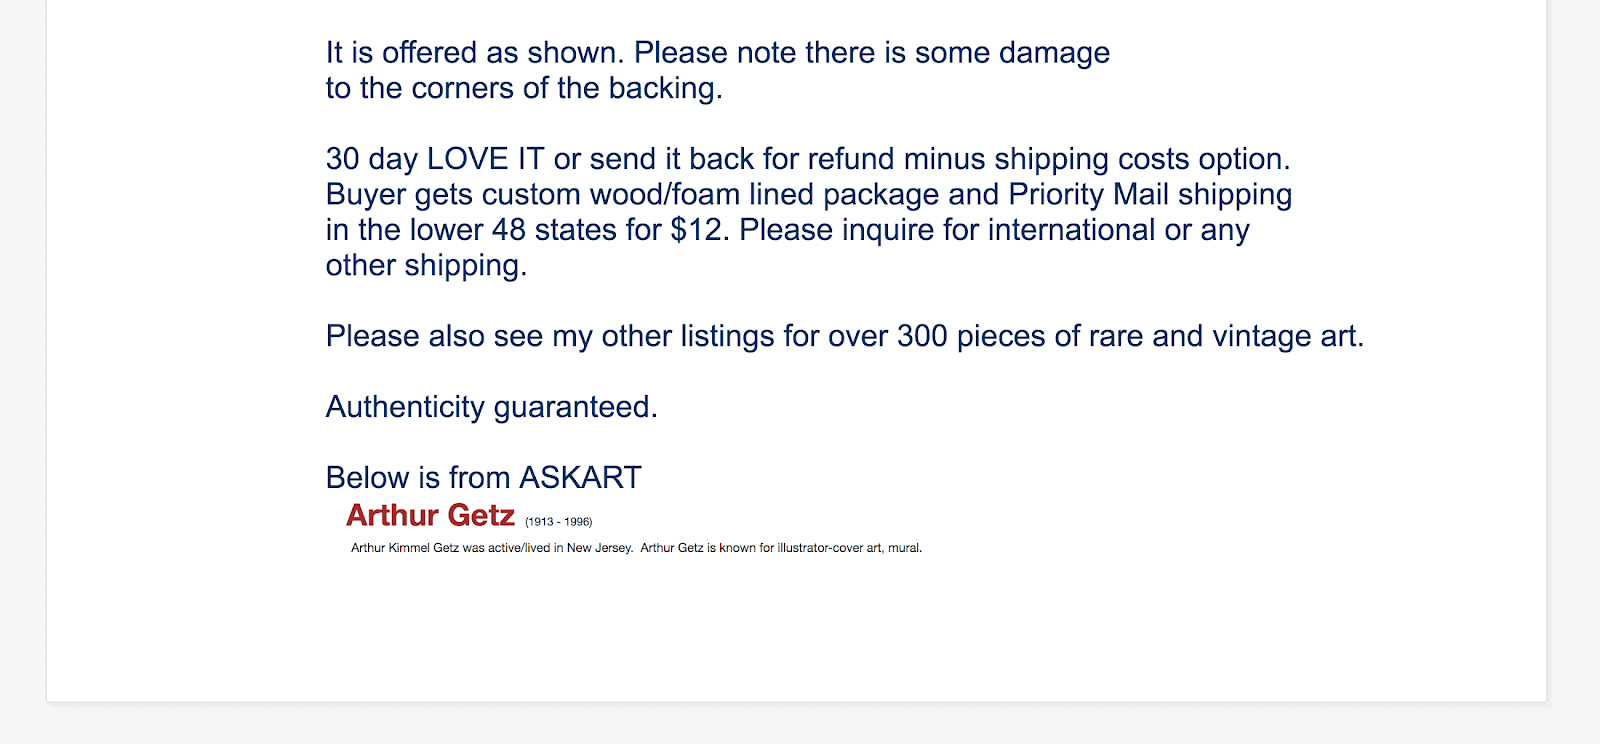Click Arthur Kimmel Getz in the bio
The image size is (1600, 744).
pos(405,548)
